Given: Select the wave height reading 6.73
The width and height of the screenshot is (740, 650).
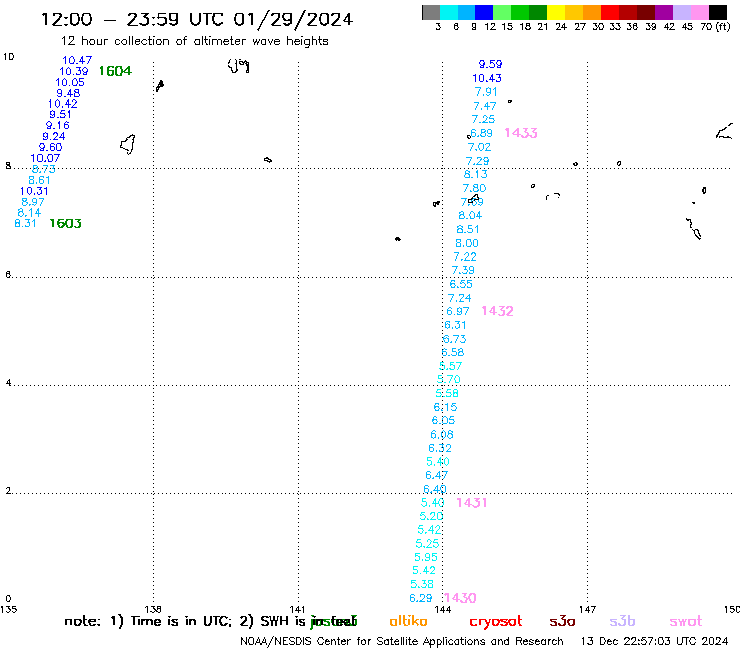Looking at the screenshot, I should point(454,339).
